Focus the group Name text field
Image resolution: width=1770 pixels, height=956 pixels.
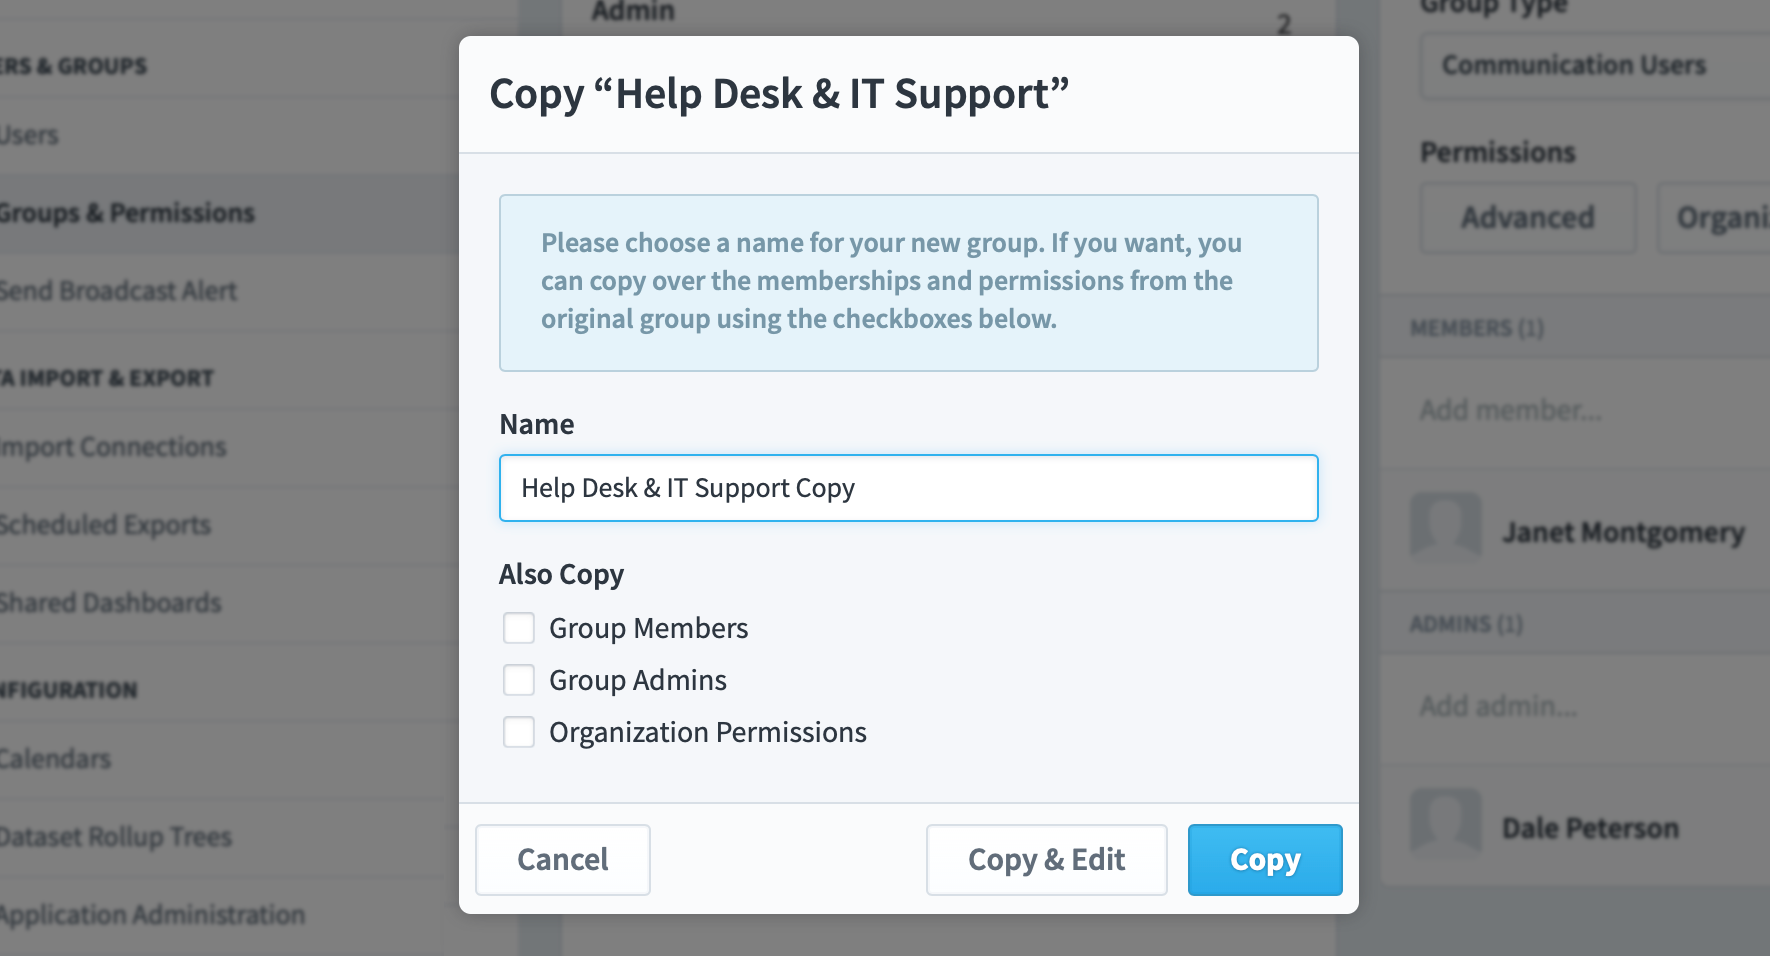[x=909, y=488]
